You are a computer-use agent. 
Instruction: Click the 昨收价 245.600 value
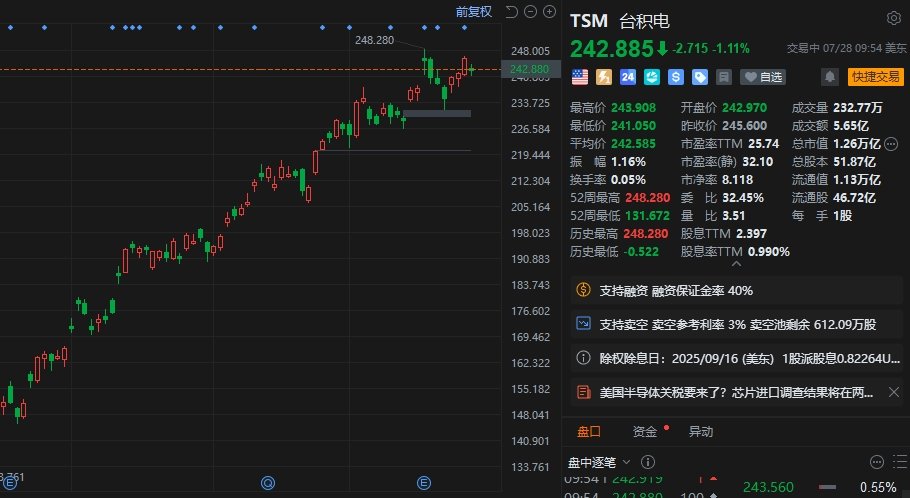point(745,125)
